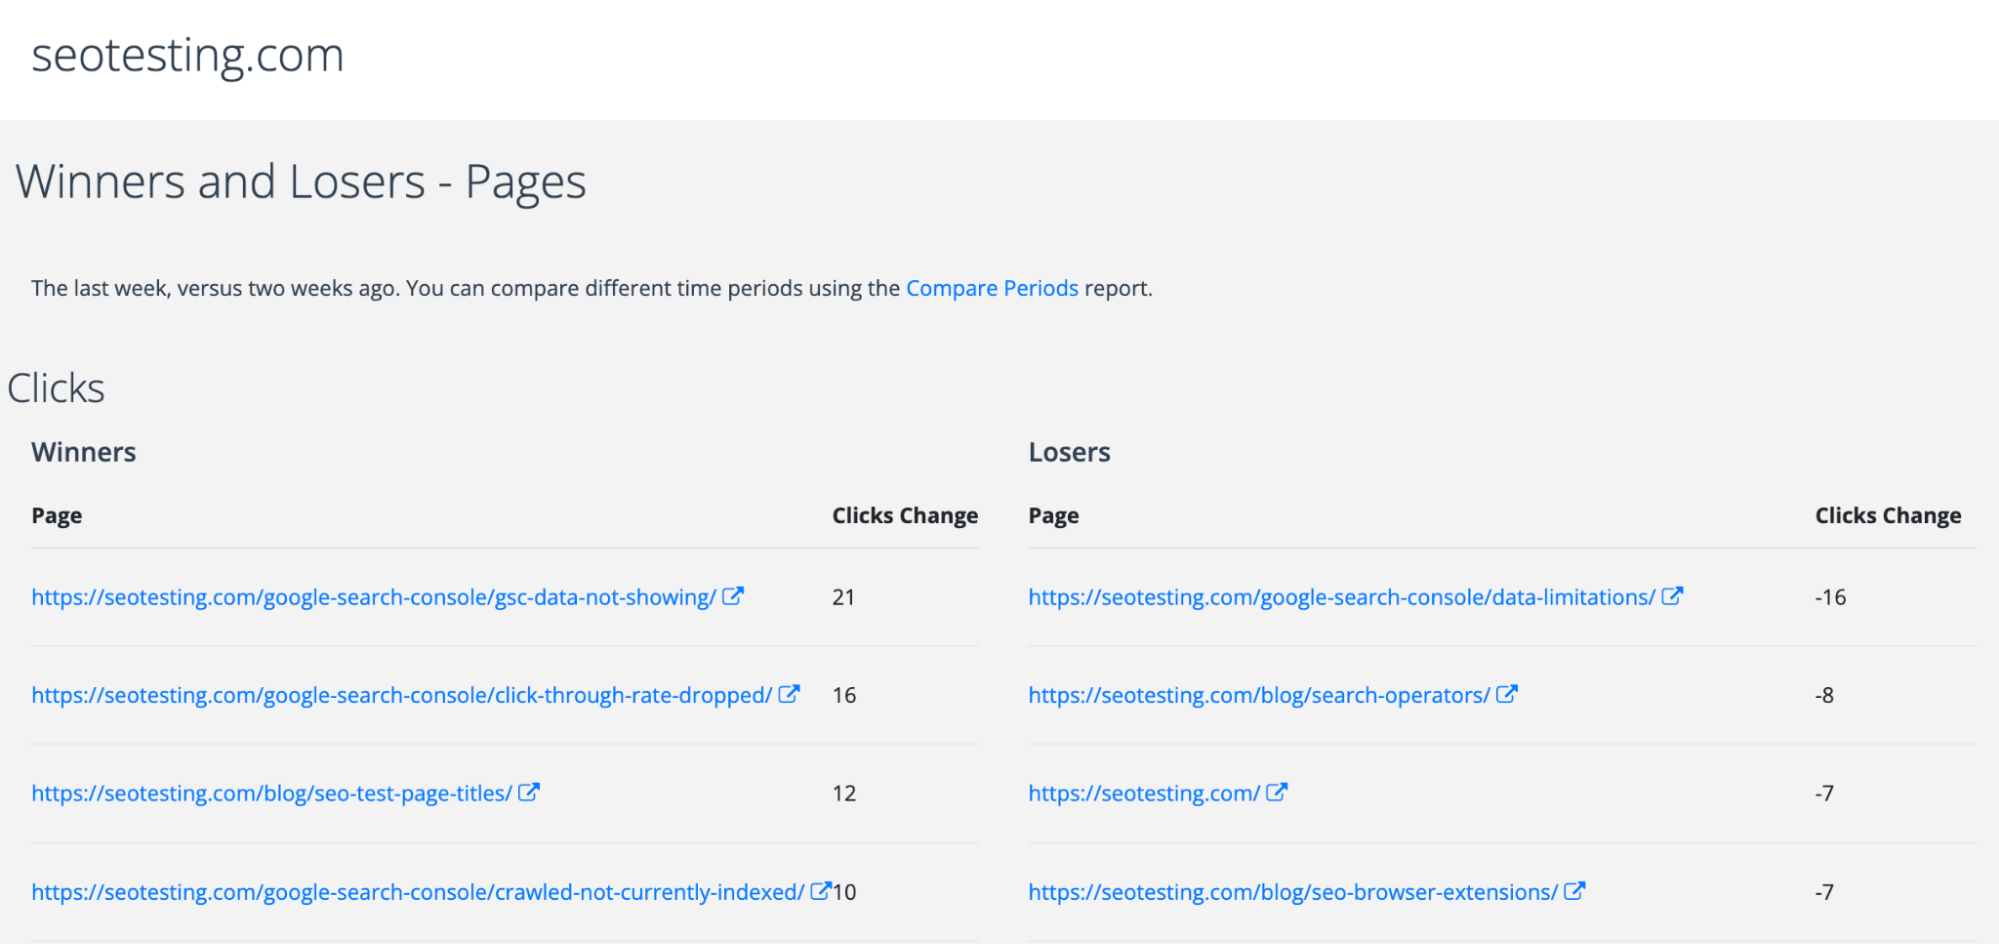The width and height of the screenshot is (1999, 944).
Task: Open the data-limitations page URL
Action: click(x=1342, y=597)
